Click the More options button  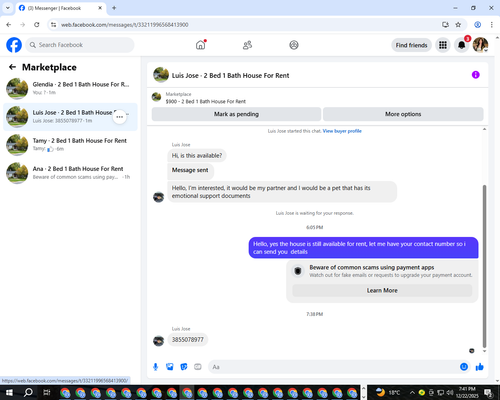pyautogui.click(x=403, y=114)
